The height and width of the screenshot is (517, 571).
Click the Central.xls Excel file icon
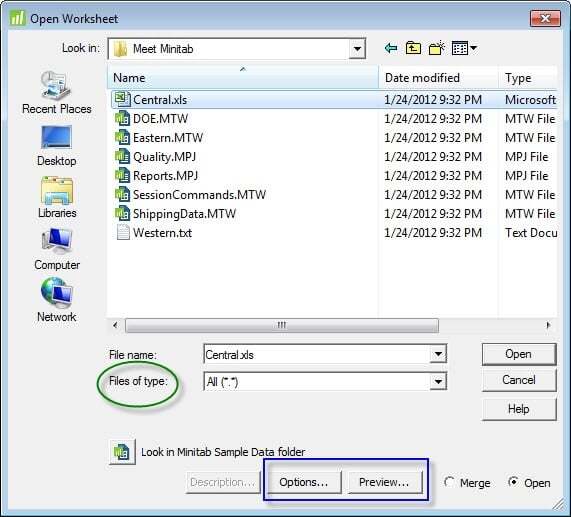122,99
